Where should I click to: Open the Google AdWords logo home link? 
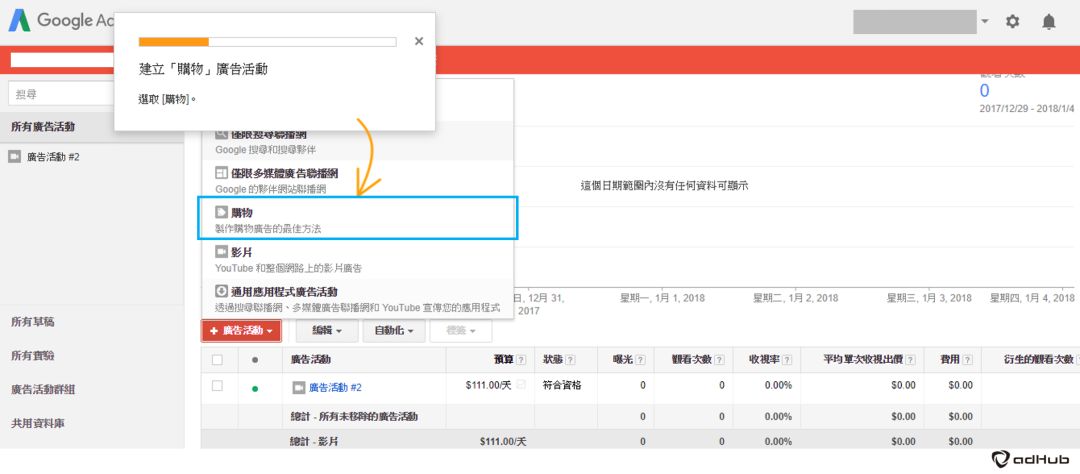(x=61, y=21)
